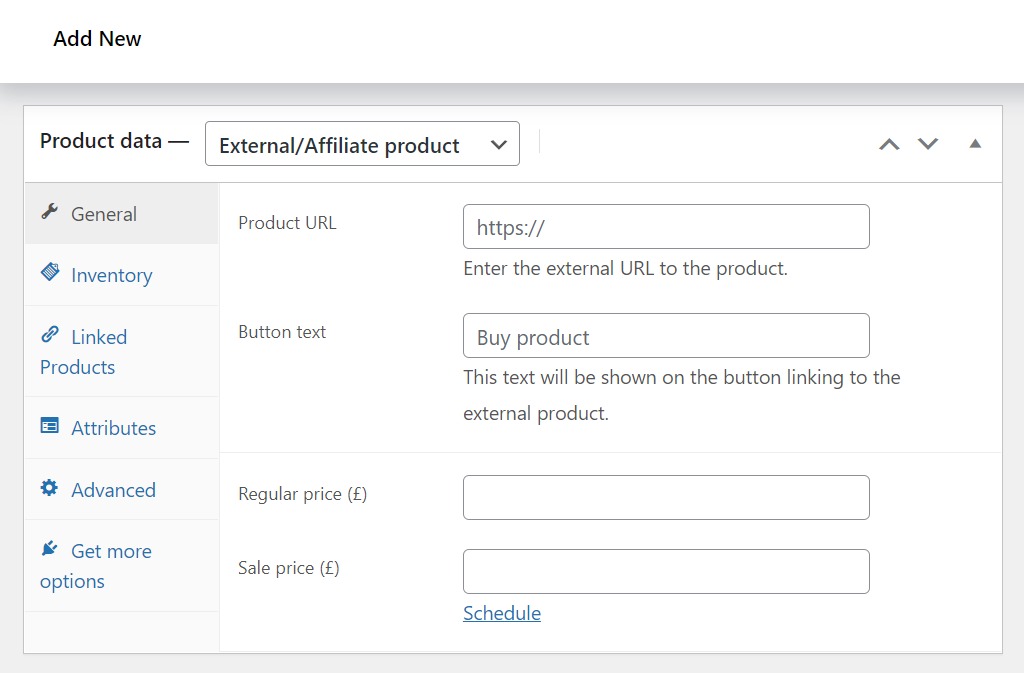Click the Schedule link under Sale price
Viewport: 1024px width, 673px height.
click(x=501, y=612)
